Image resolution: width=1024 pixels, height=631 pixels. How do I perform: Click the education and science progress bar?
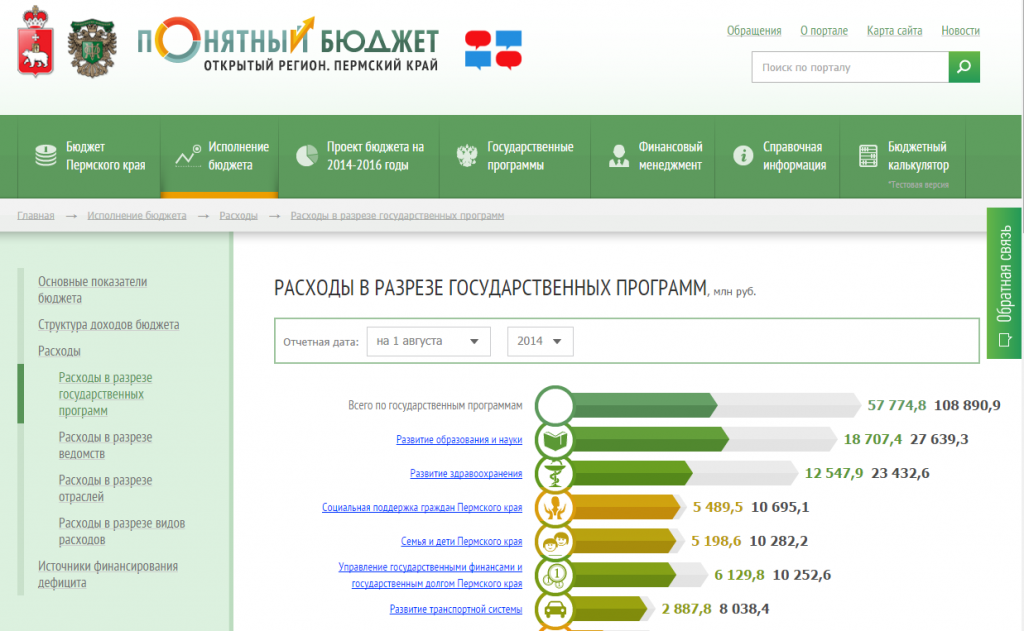[651, 440]
